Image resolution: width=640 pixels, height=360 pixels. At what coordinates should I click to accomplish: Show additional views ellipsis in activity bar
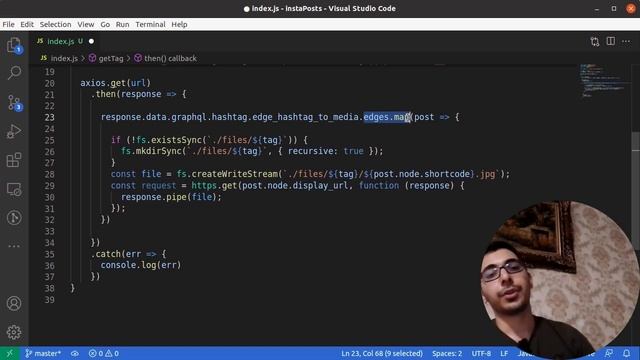(14, 246)
